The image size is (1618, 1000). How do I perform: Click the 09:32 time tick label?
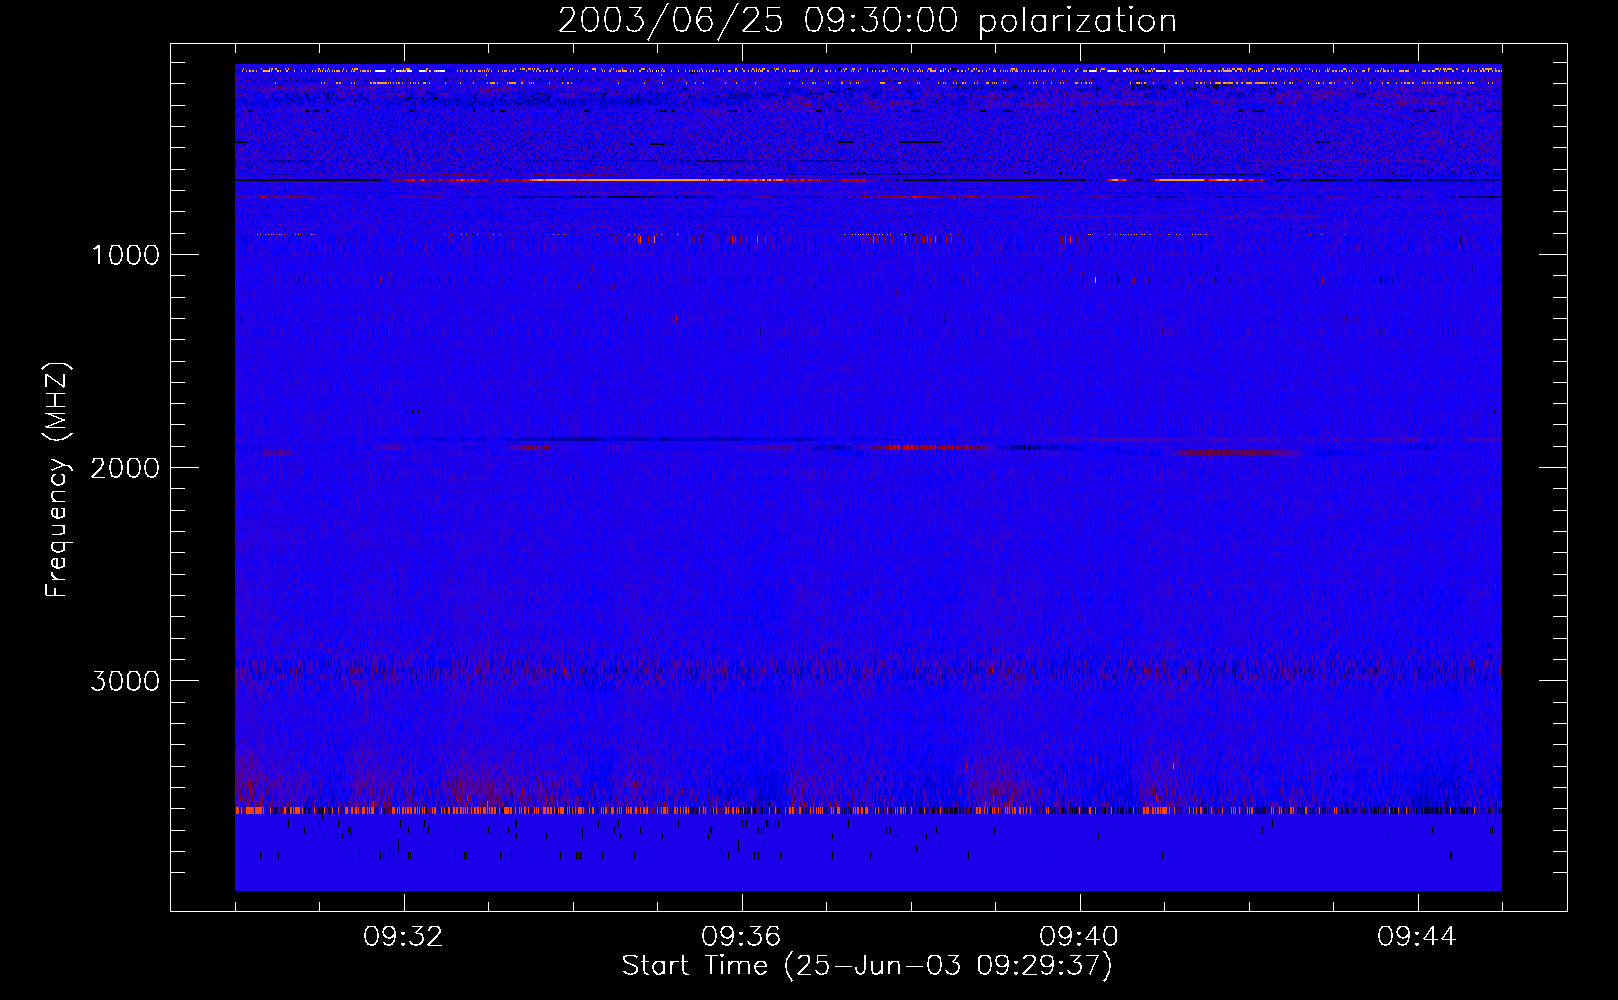(403, 937)
